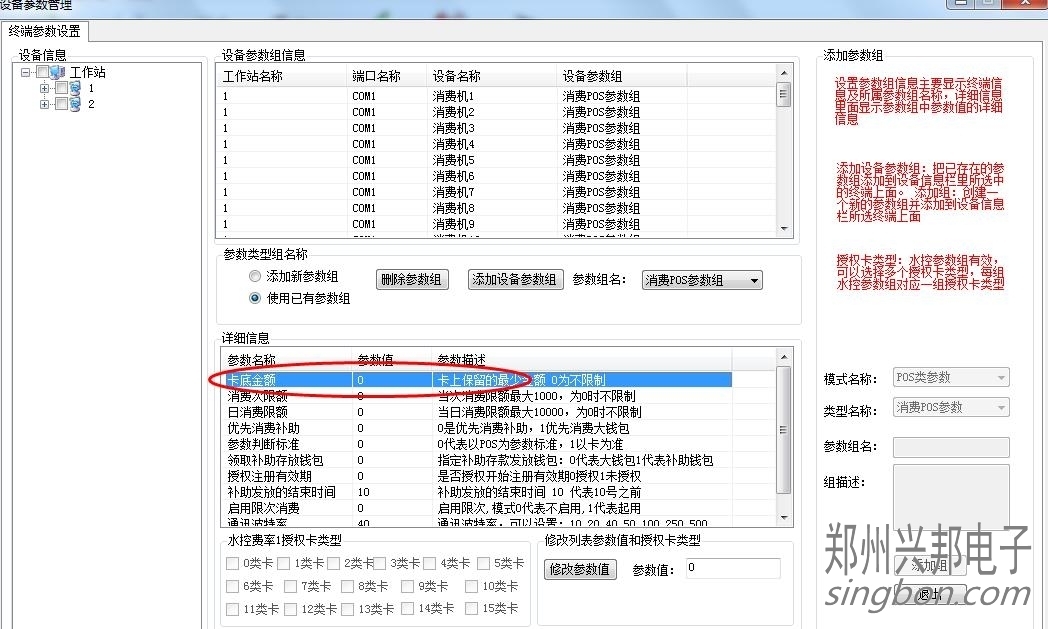Check the box for workstation 2

61,104
